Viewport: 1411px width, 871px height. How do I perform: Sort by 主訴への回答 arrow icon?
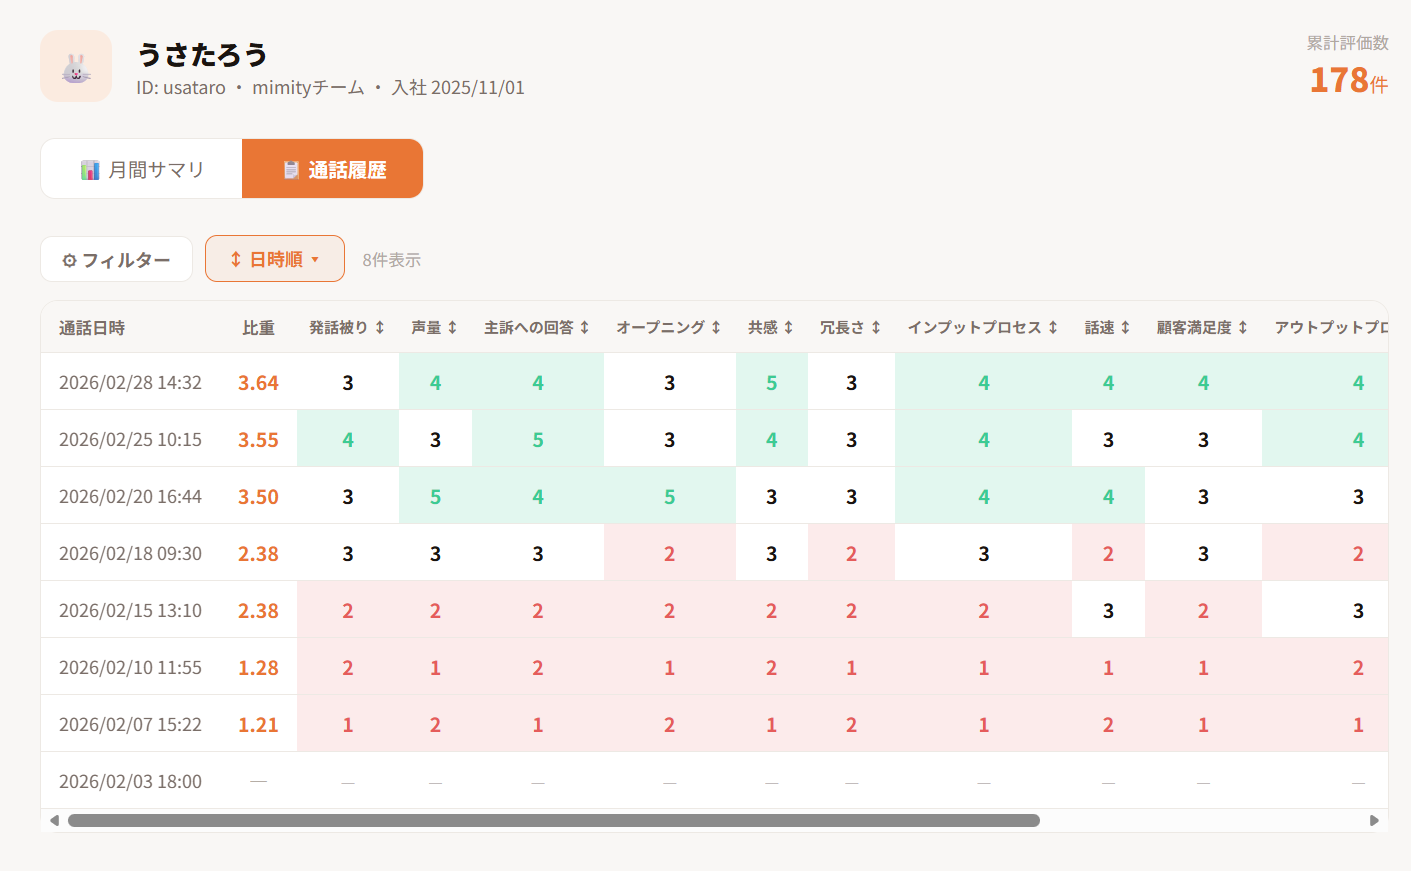(x=585, y=328)
